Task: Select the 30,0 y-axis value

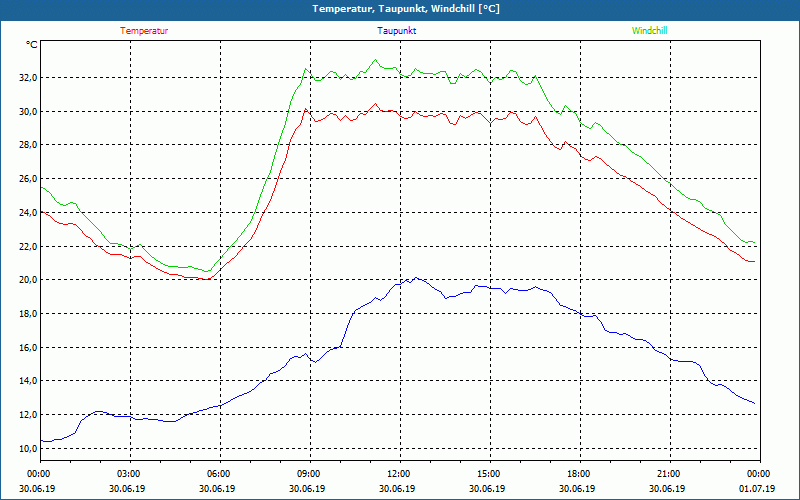Action: (x=29, y=111)
